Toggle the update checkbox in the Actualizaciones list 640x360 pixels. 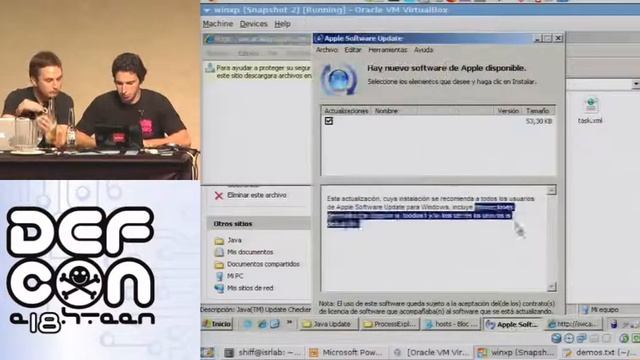point(329,121)
